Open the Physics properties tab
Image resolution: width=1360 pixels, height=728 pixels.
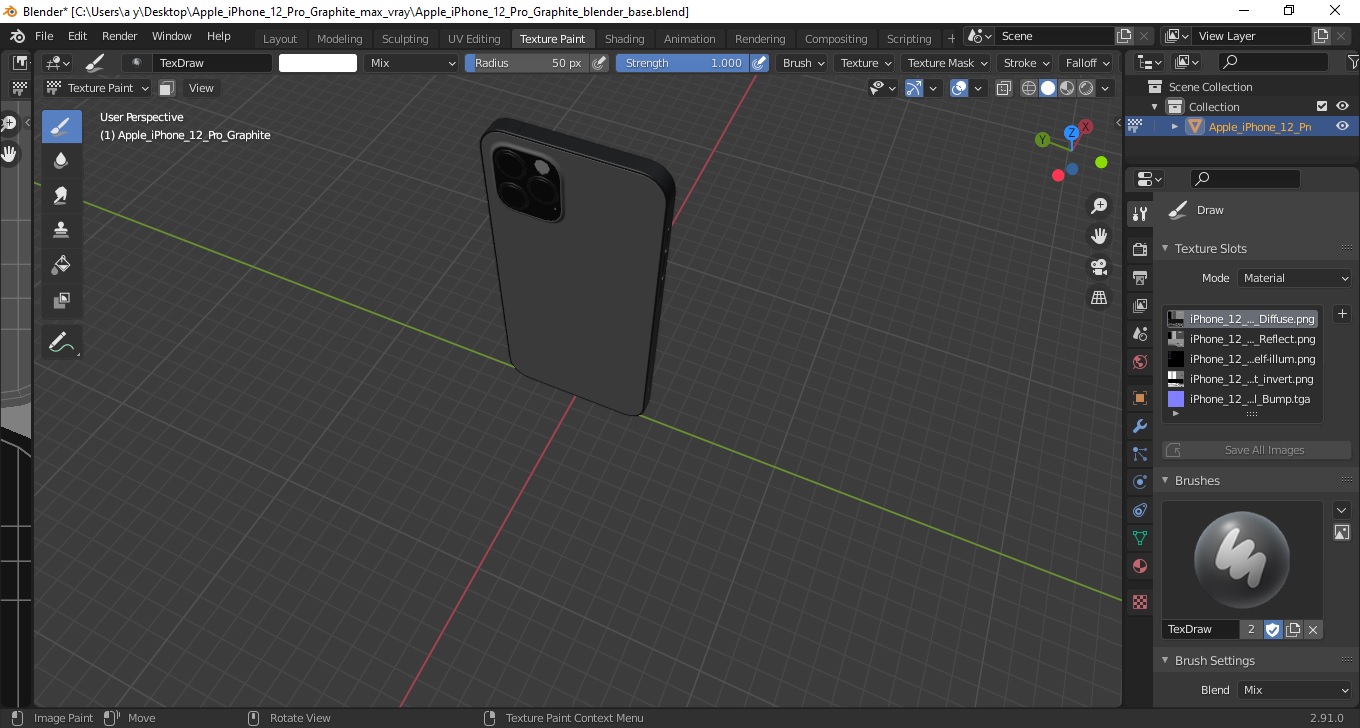tap(1139, 482)
